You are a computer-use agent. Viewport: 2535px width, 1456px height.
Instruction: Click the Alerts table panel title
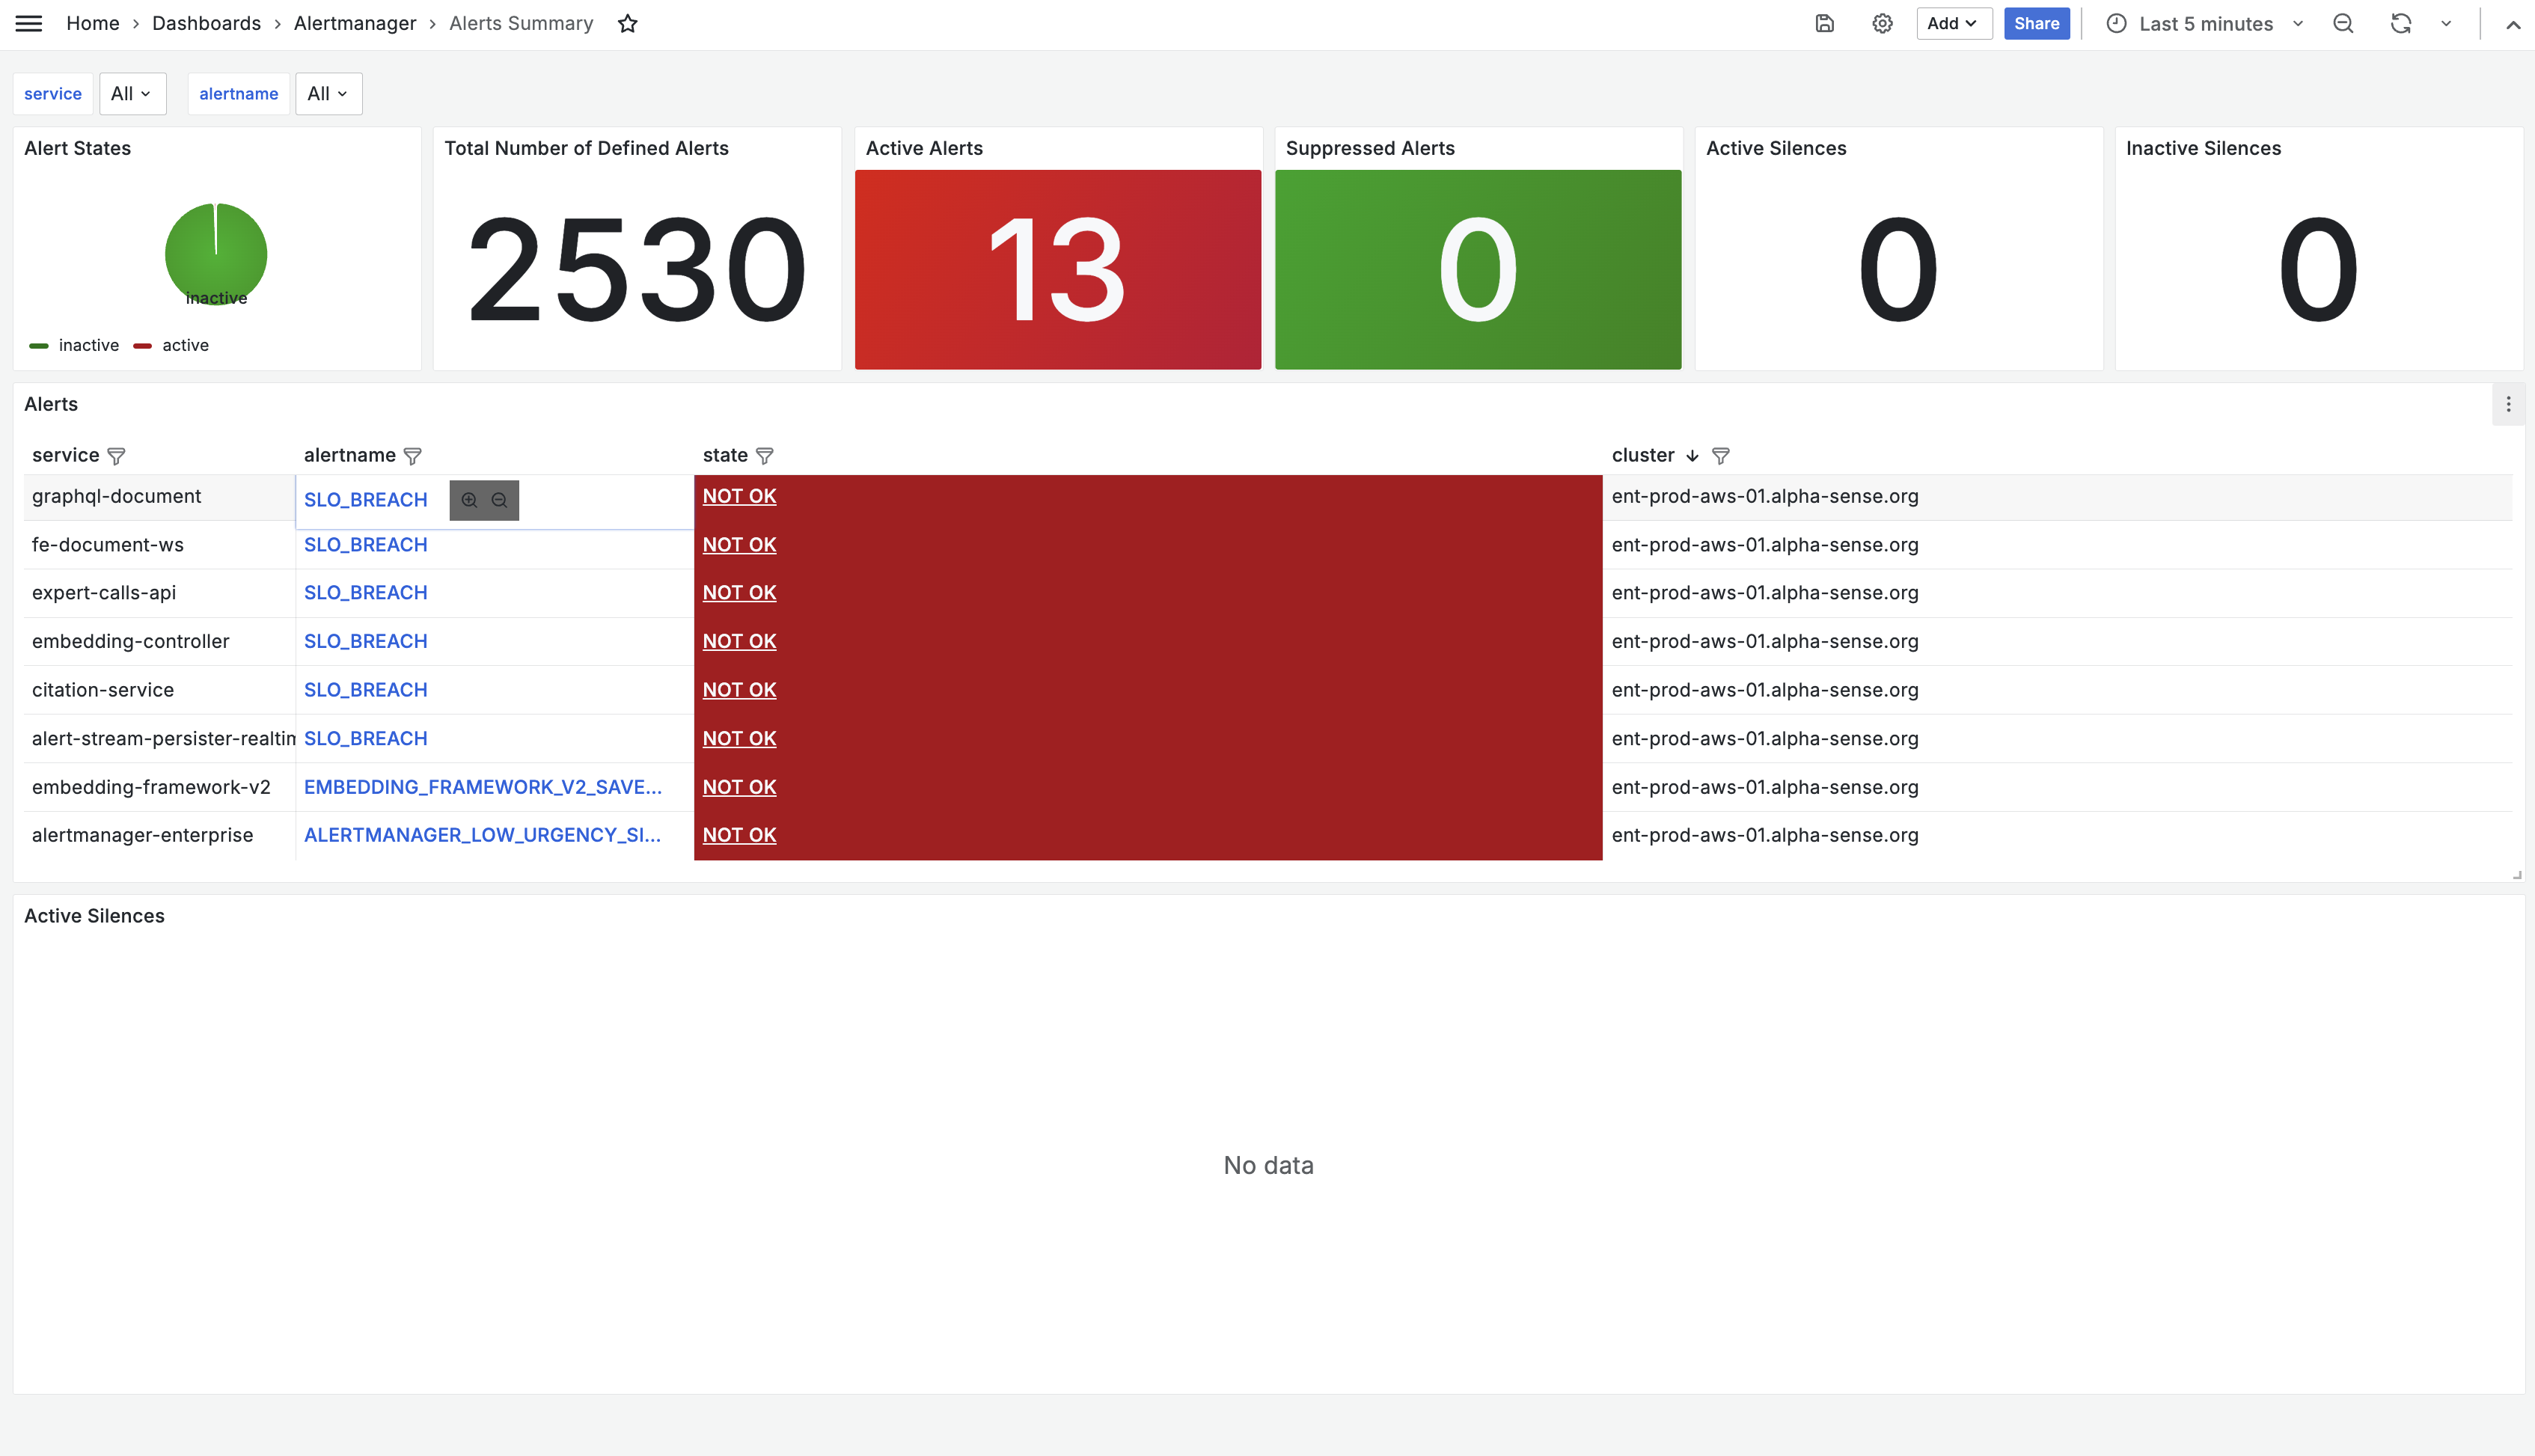[x=51, y=404]
